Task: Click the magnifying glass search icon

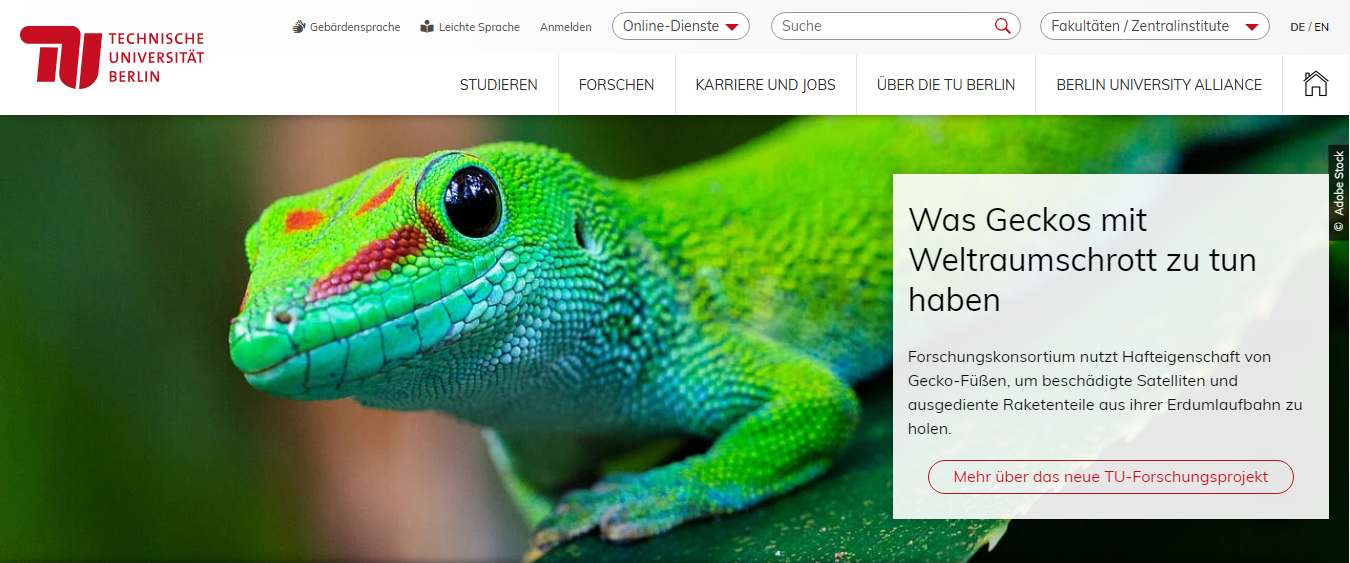Action: [x=1002, y=26]
